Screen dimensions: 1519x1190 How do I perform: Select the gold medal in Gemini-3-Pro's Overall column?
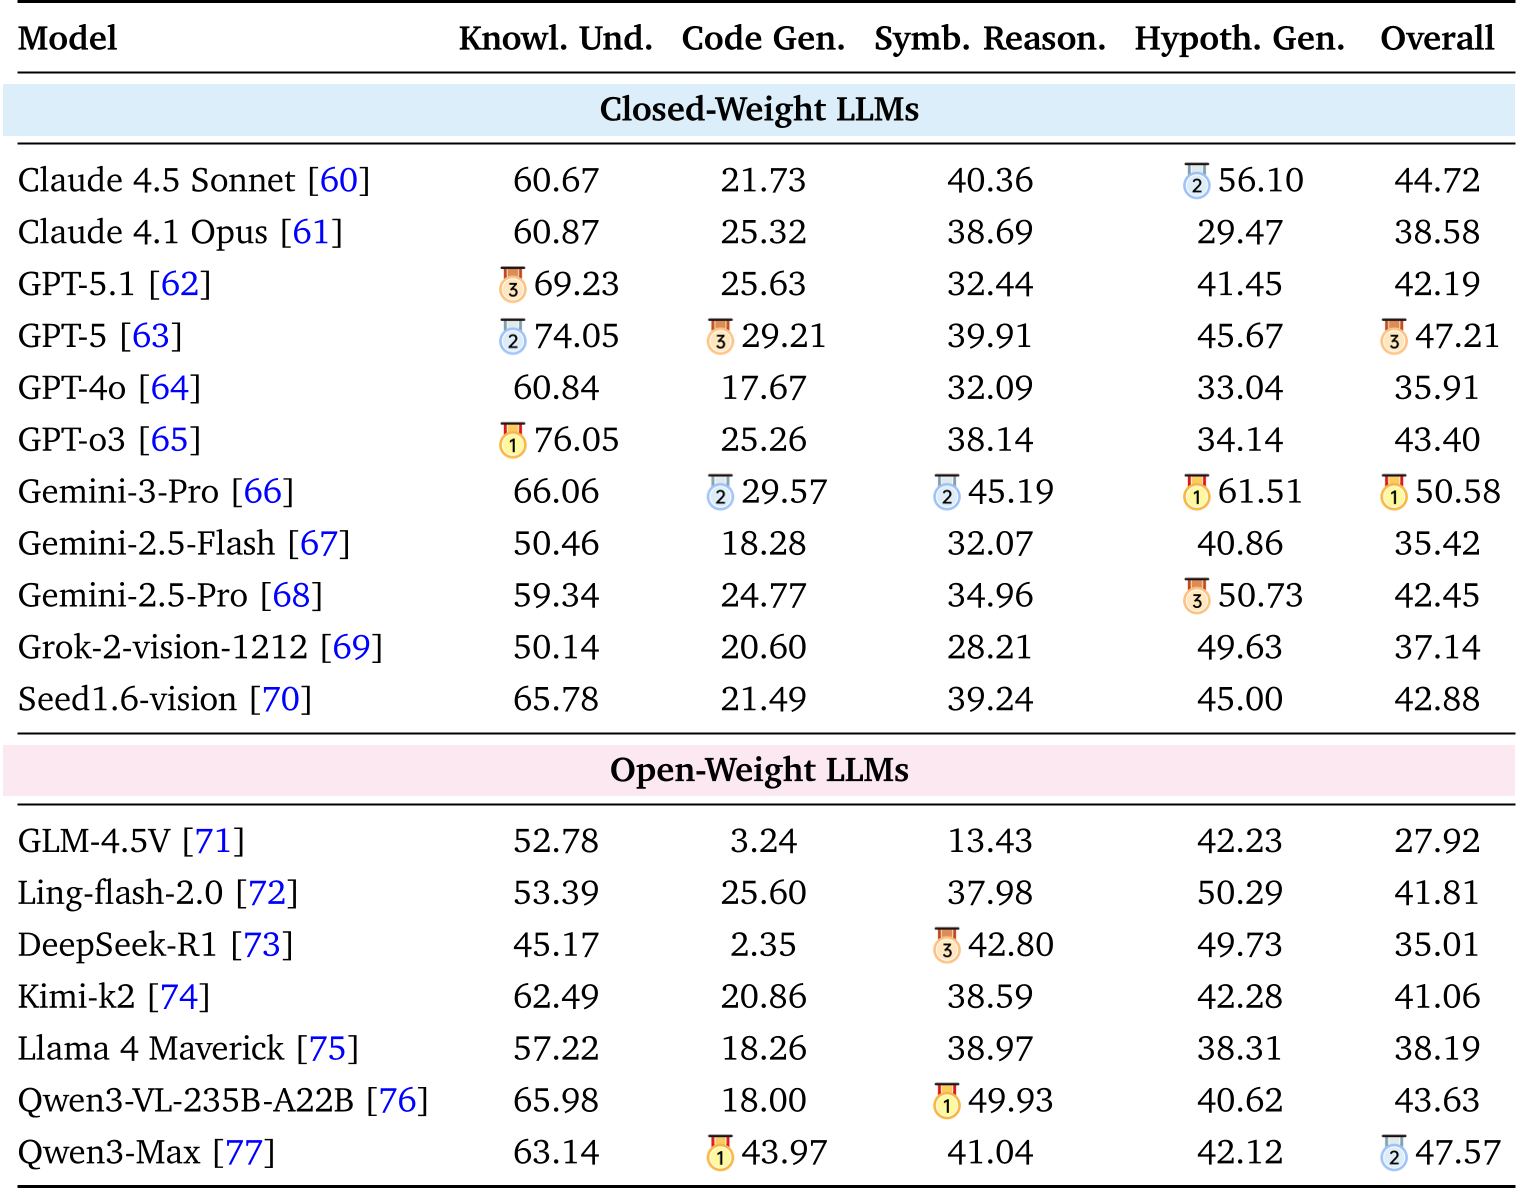click(1394, 493)
